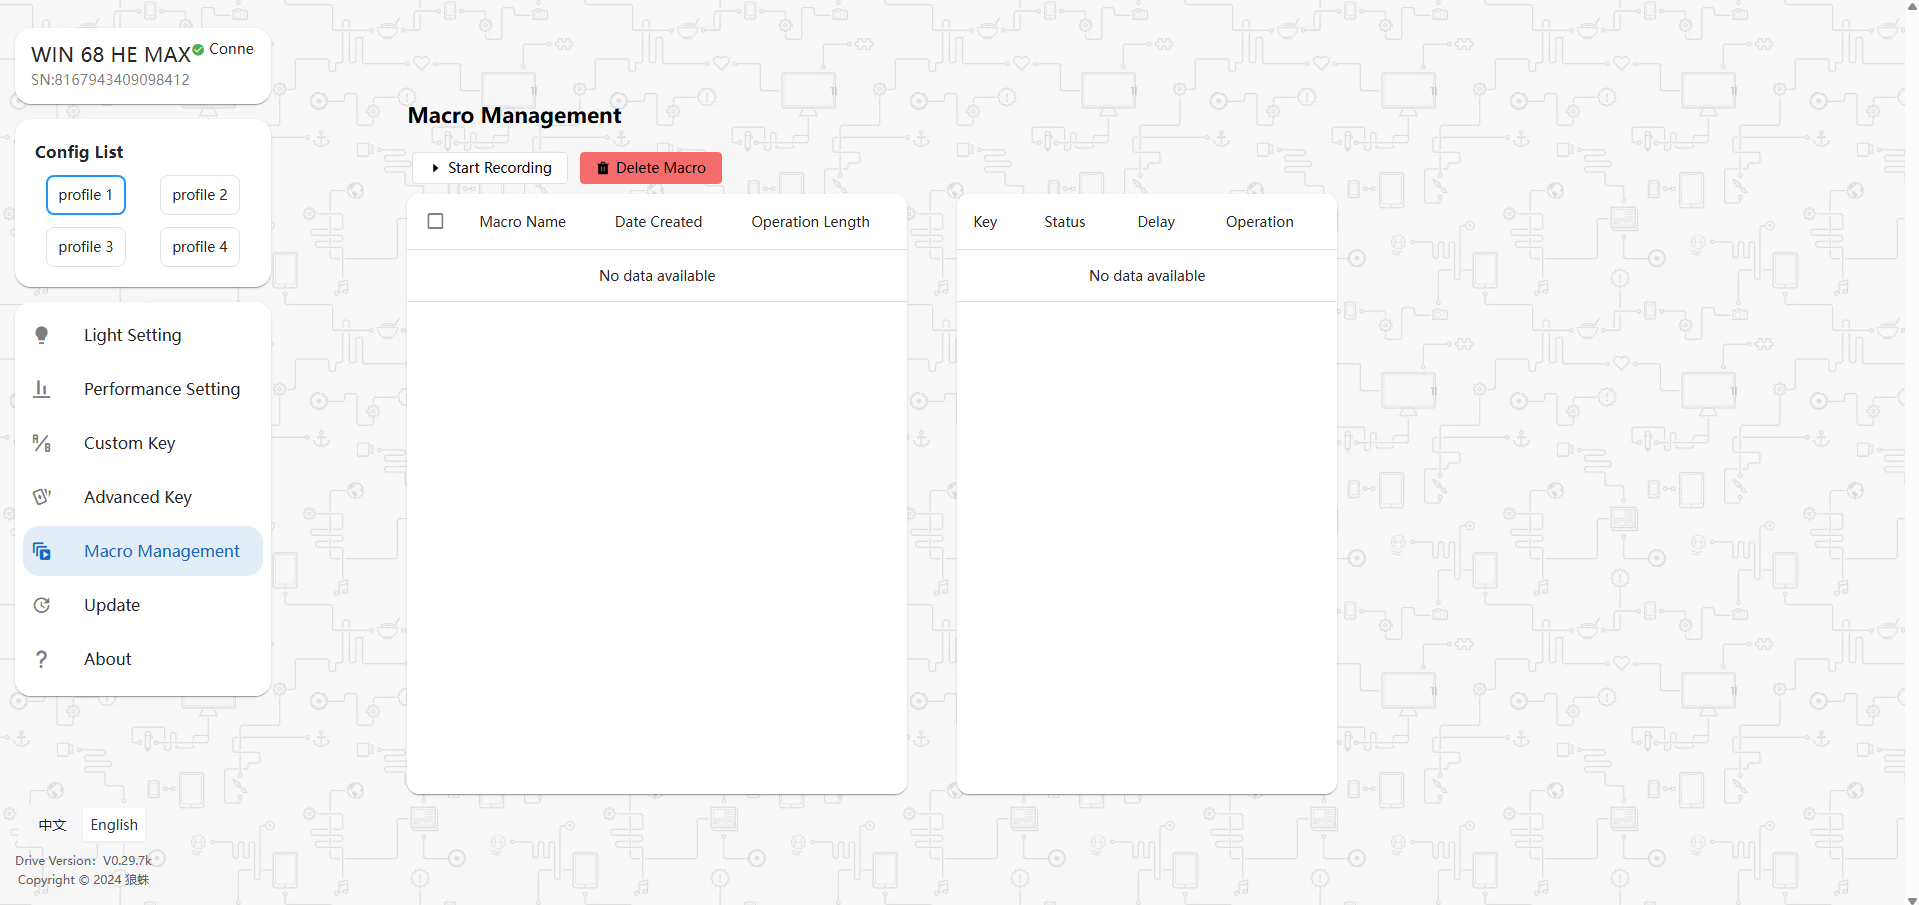Click the Light Setting bulb icon
This screenshot has width=1919, height=905.
(42, 335)
